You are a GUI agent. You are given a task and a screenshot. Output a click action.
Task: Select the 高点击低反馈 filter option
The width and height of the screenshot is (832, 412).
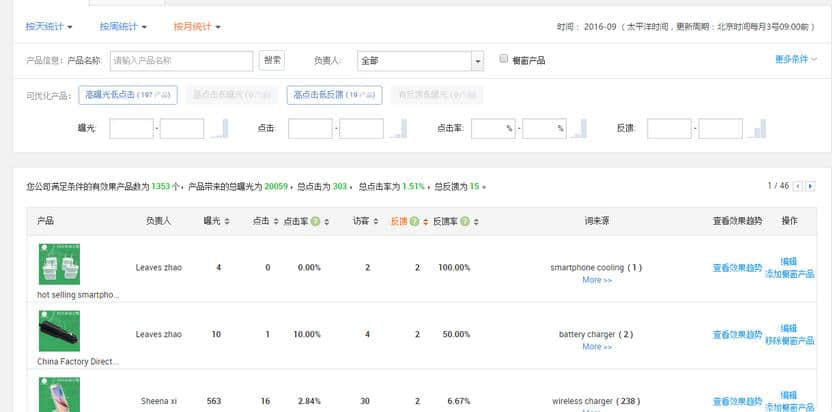[x=334, y=95]
